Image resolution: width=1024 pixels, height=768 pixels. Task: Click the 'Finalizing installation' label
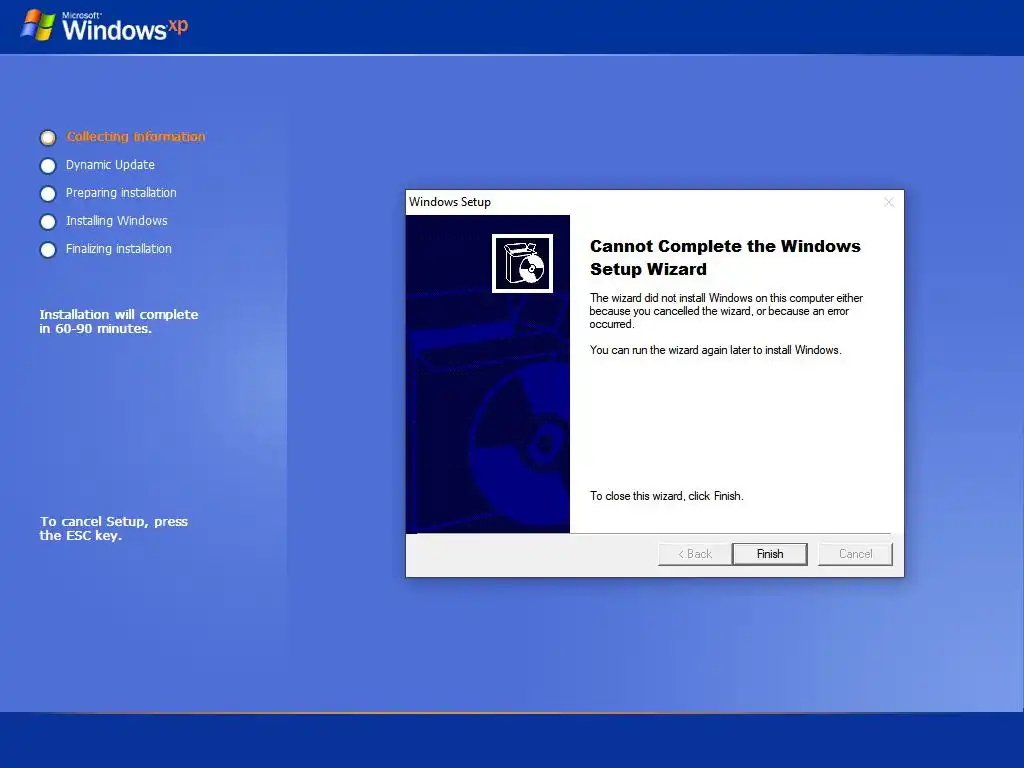pyautogui.click(x=119, y=249)
